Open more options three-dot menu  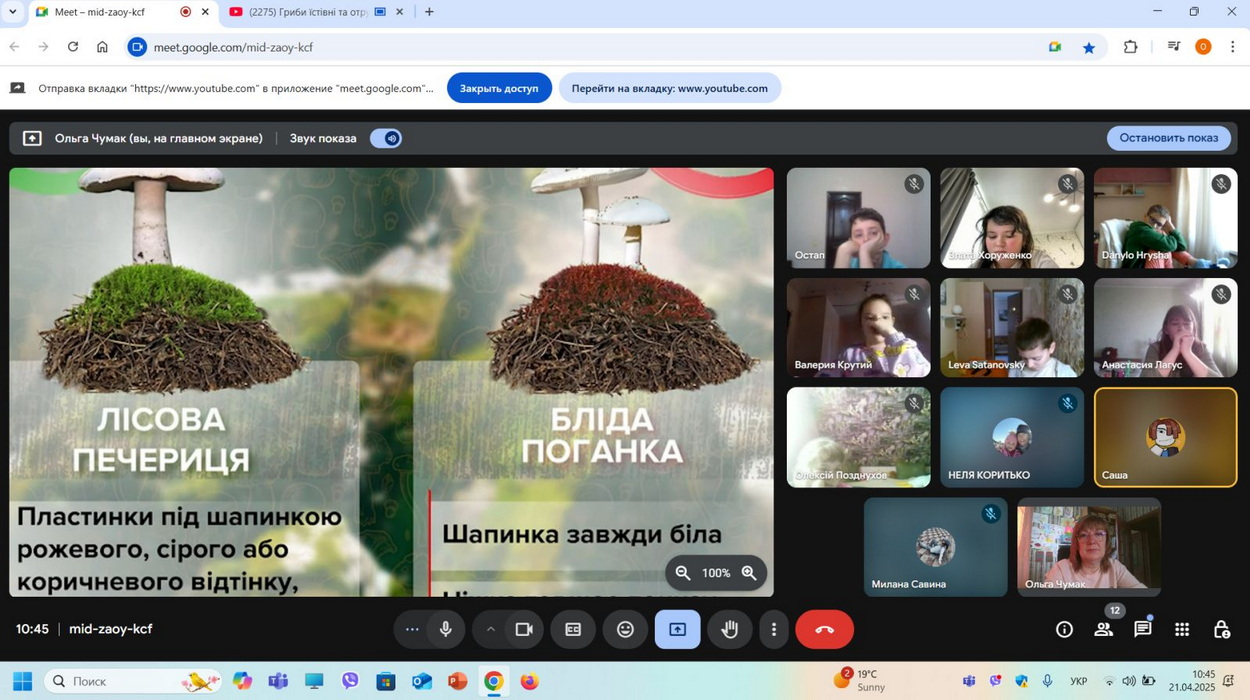click(773, 629)
